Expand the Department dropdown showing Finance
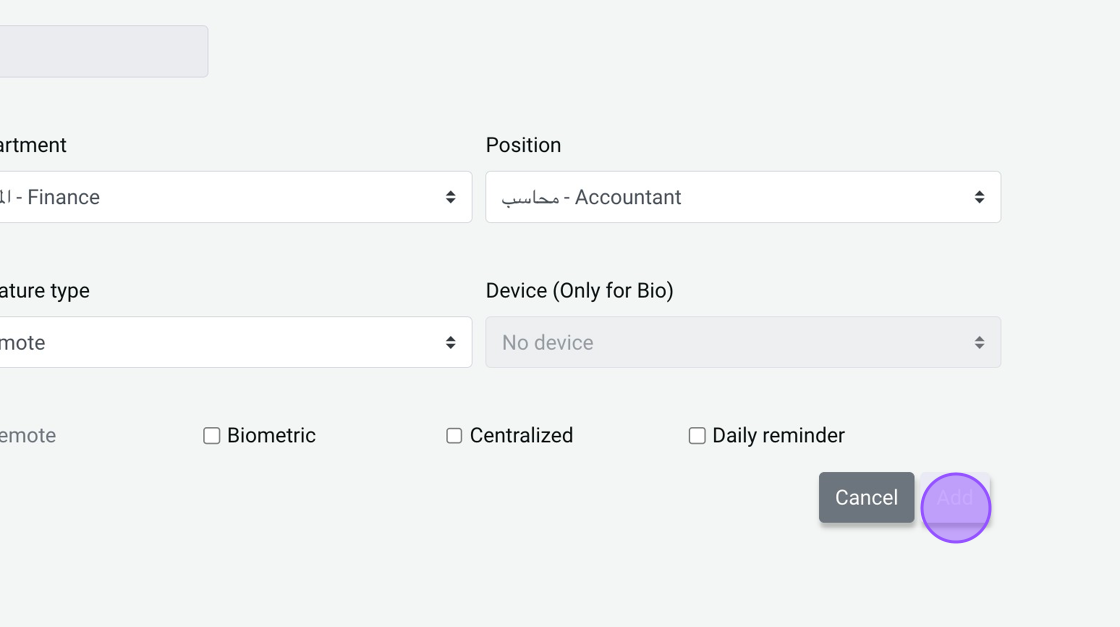 point(230,197)
